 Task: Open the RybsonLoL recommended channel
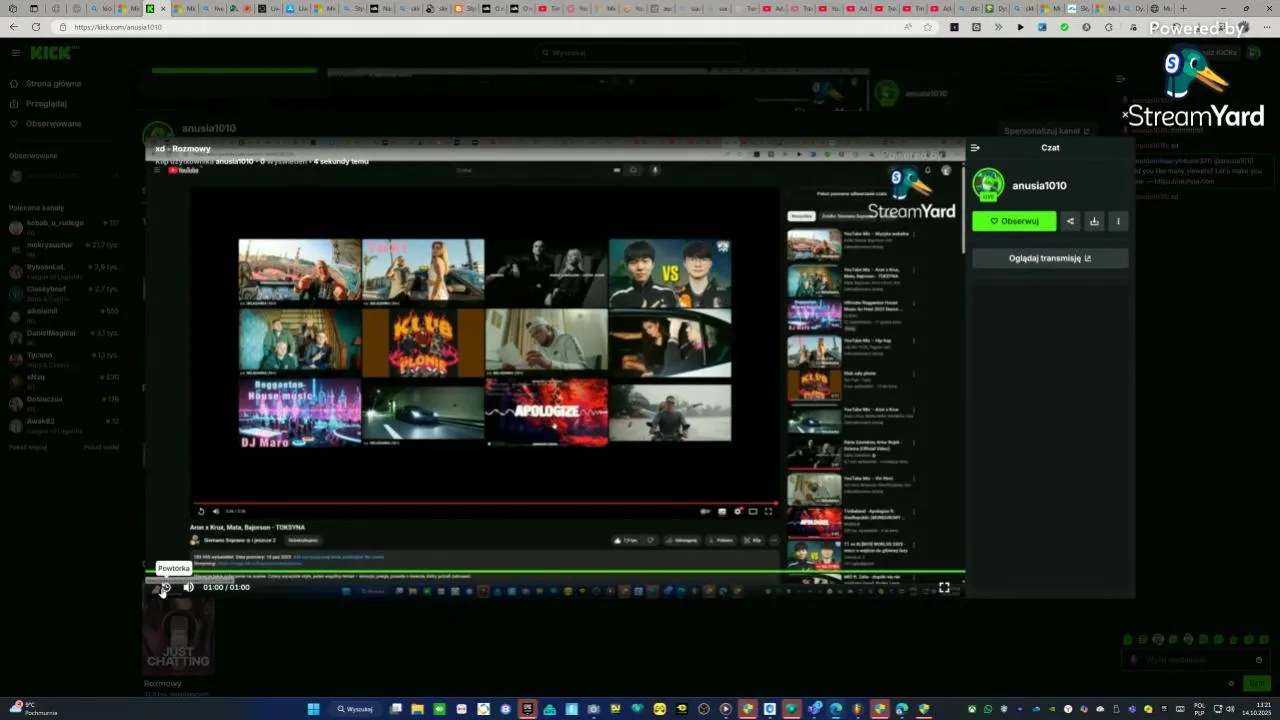click(x=64, y=270)
